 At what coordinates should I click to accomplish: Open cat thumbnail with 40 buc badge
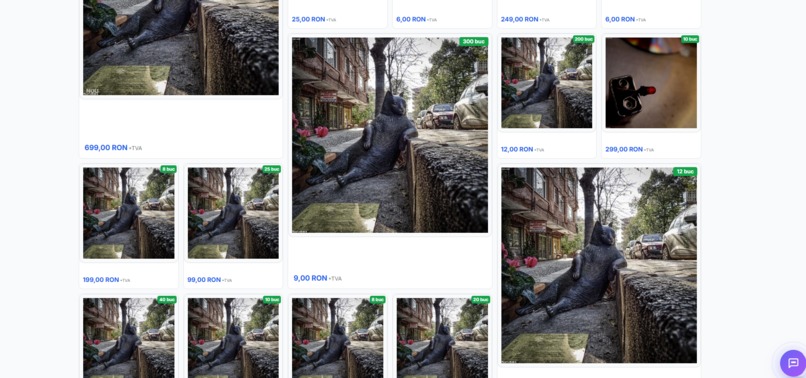(x=129, y=338)
